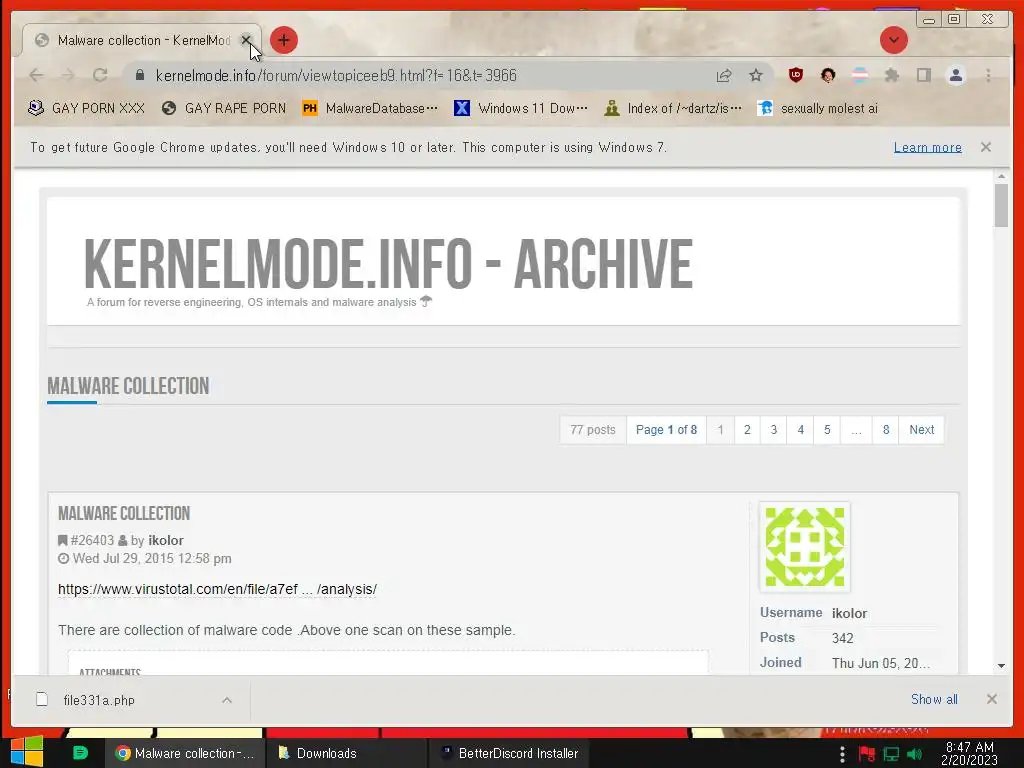Close the Malware collection browser tab
Image resolution: width=1024 pixels, height=768 pixels.
coord(246,40)
